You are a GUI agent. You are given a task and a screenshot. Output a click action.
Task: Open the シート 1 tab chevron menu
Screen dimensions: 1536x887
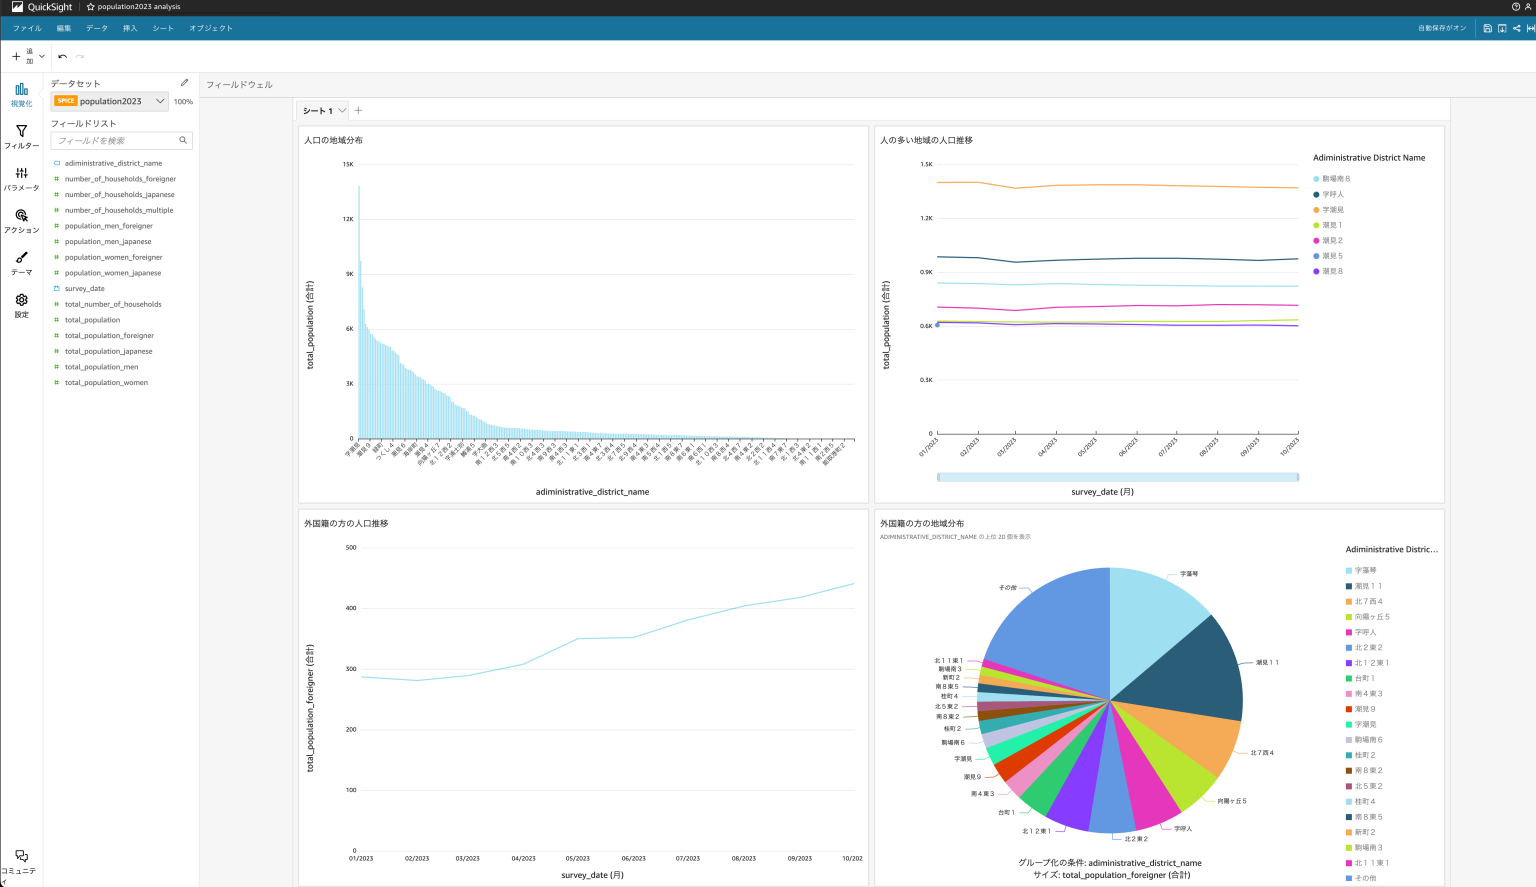coord(342,111)
